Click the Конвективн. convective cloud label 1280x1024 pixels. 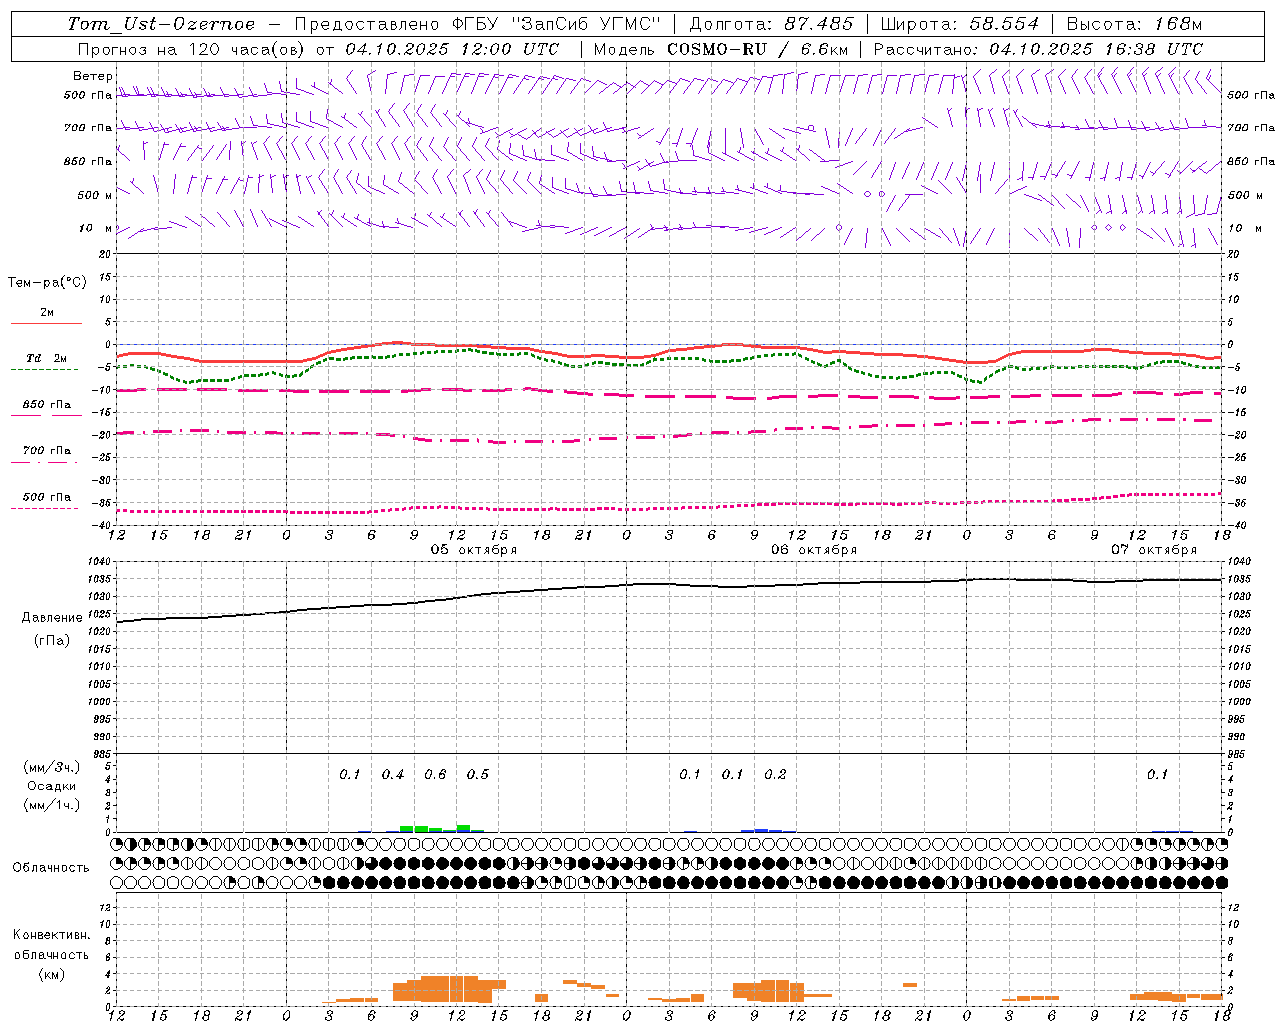[51, 935]
